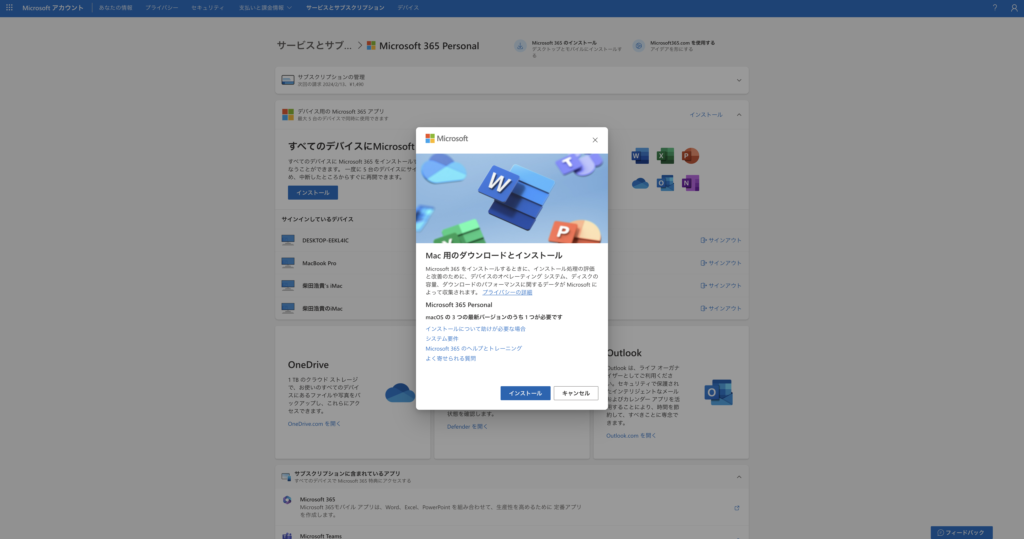Click the Microsoft 365 apps four-color icon
Image resolution: width=1024 pixels, height=539 pixels.
tap(287, 114)
